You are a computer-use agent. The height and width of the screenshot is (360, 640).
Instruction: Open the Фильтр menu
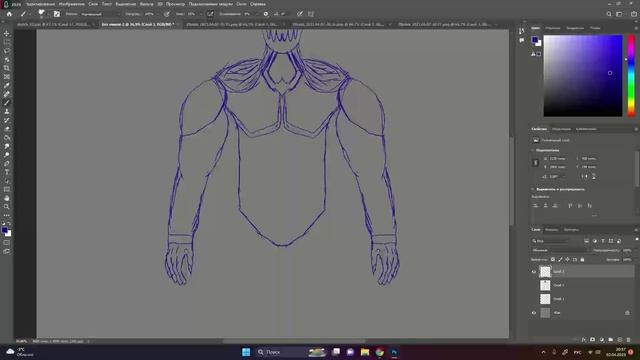pyautogui.click(x=147, y=4)
